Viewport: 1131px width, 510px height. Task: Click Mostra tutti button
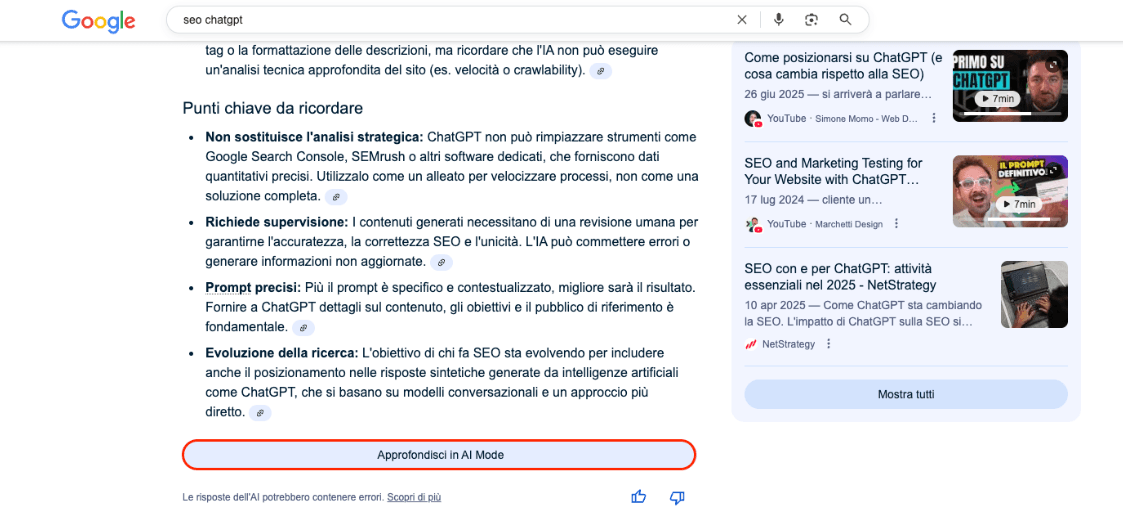[906, 395]
